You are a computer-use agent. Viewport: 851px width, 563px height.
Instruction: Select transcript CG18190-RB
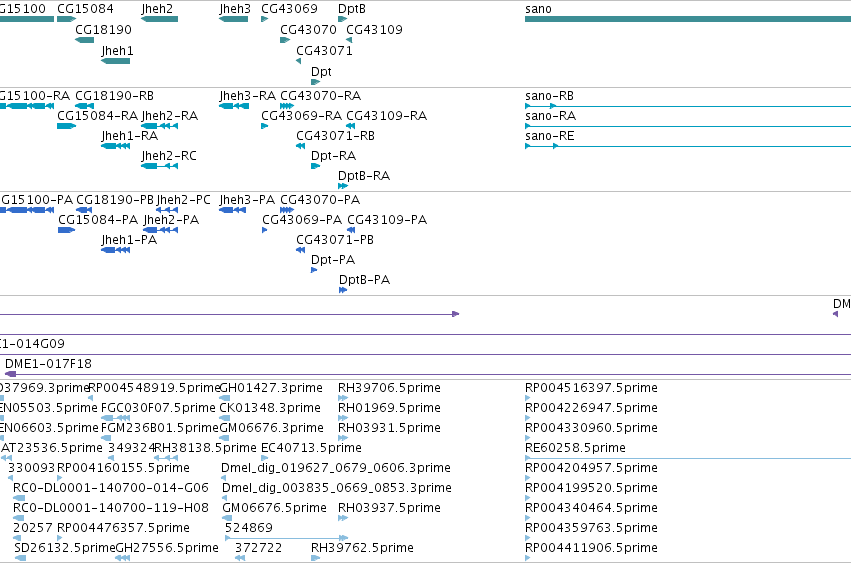tap(115, 96)
